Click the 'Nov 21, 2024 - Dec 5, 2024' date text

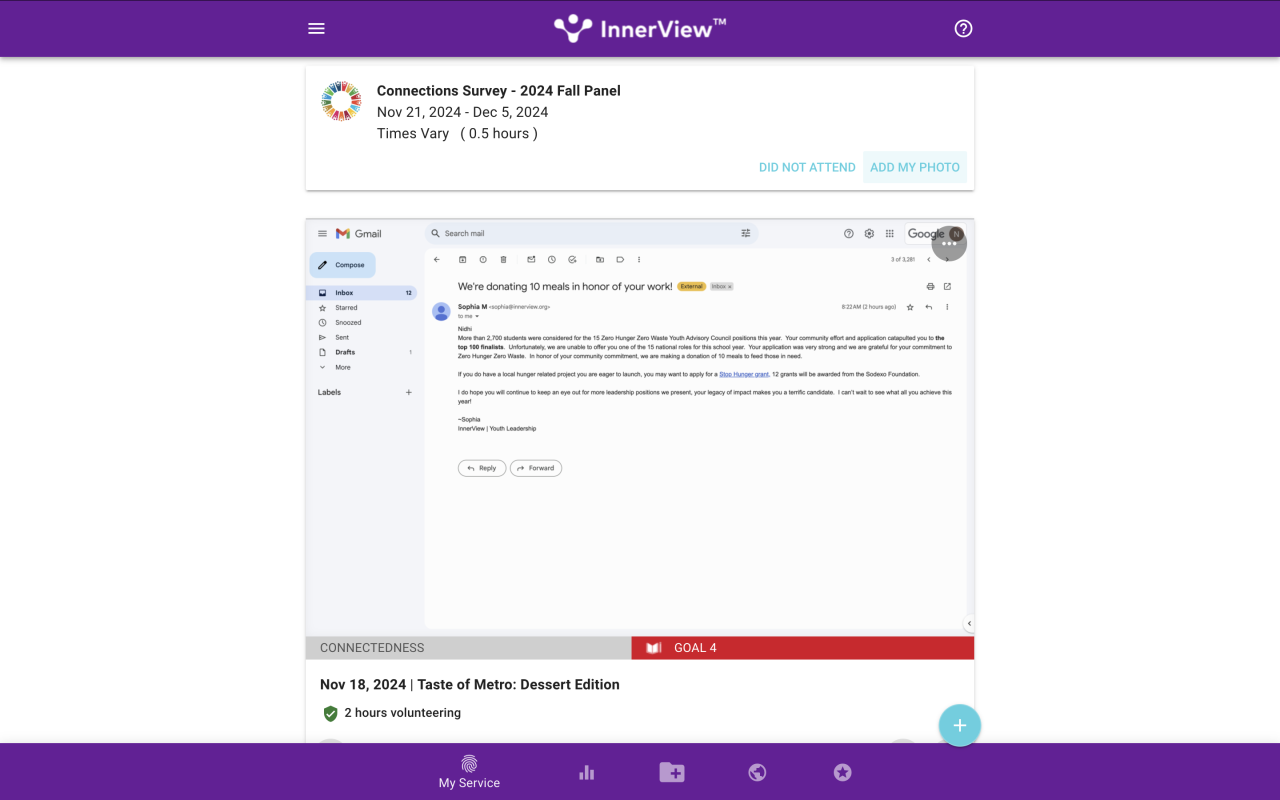point(463,112)
